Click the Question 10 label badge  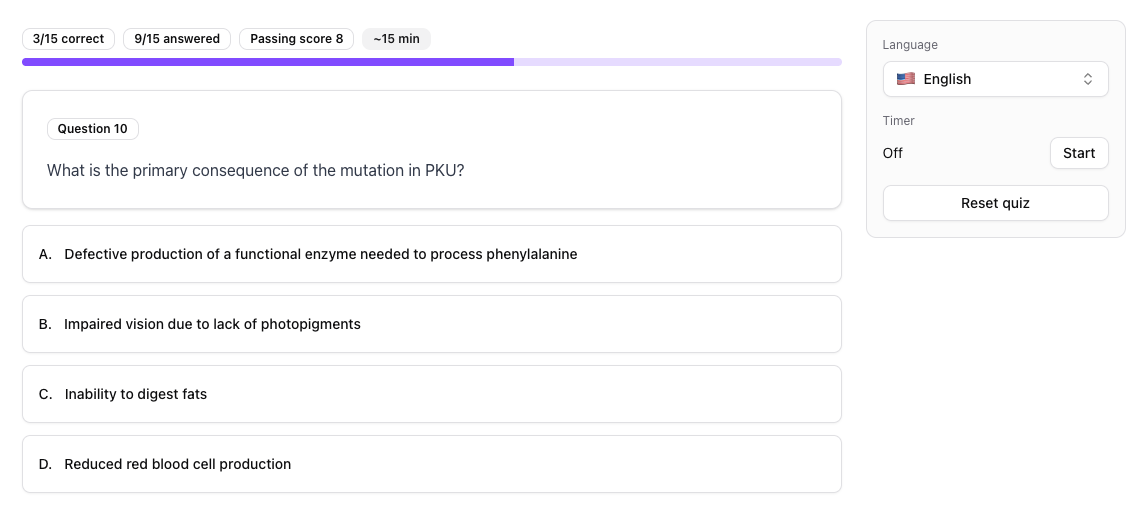click(x=93, y=129)
